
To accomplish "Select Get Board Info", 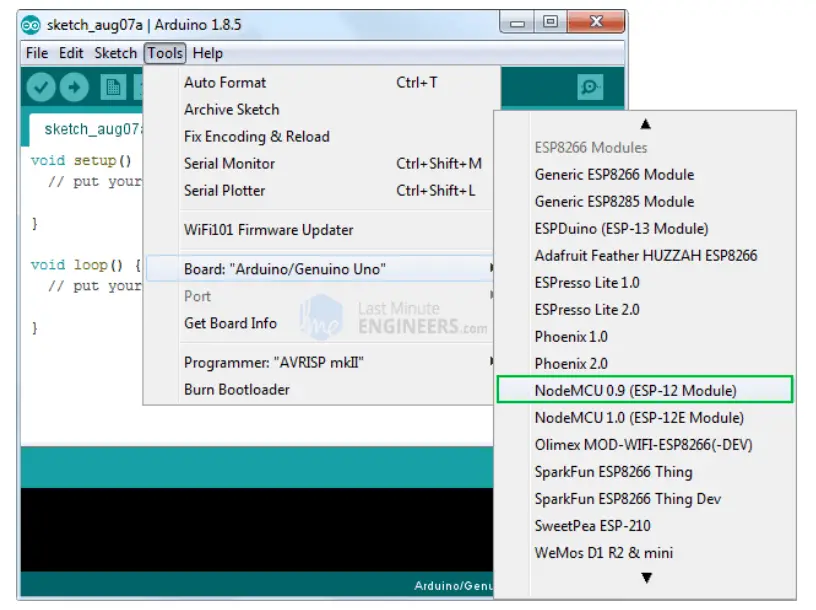I will tap(320, 323).
